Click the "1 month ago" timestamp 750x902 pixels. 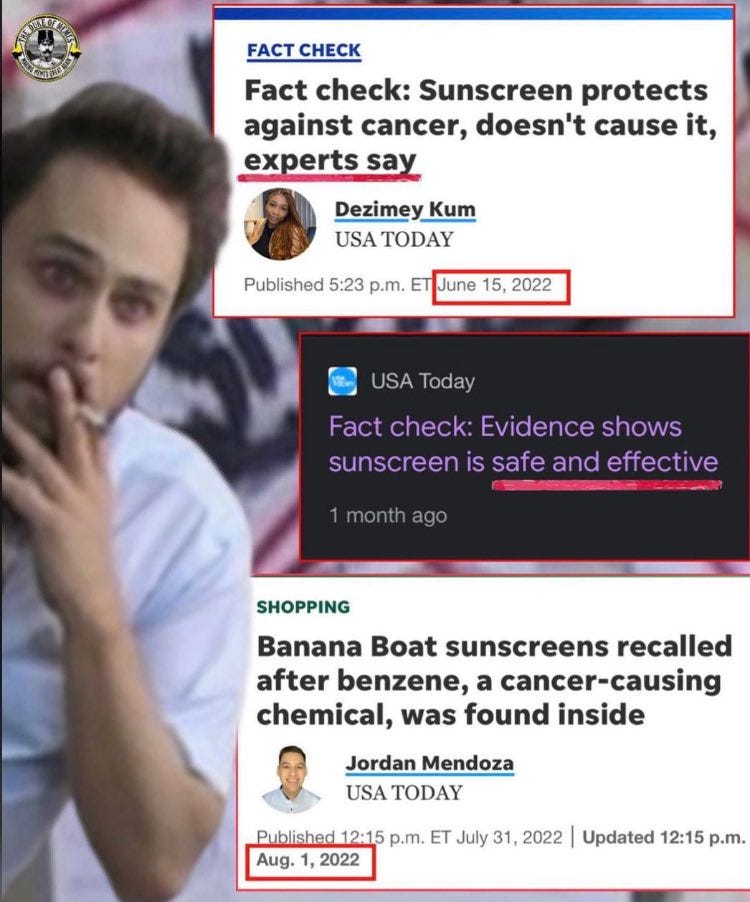388,515
